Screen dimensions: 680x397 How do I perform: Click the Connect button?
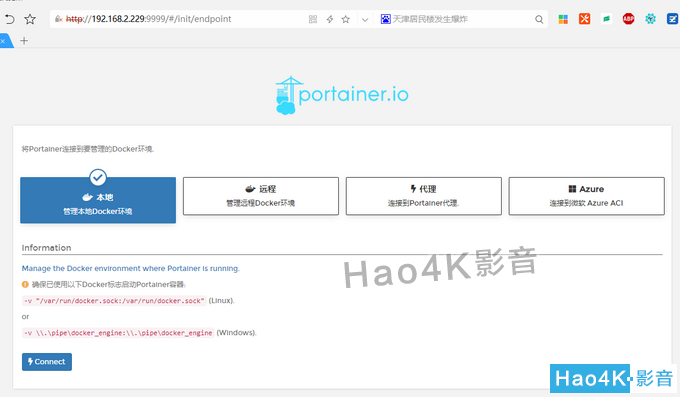click(47, 362)
